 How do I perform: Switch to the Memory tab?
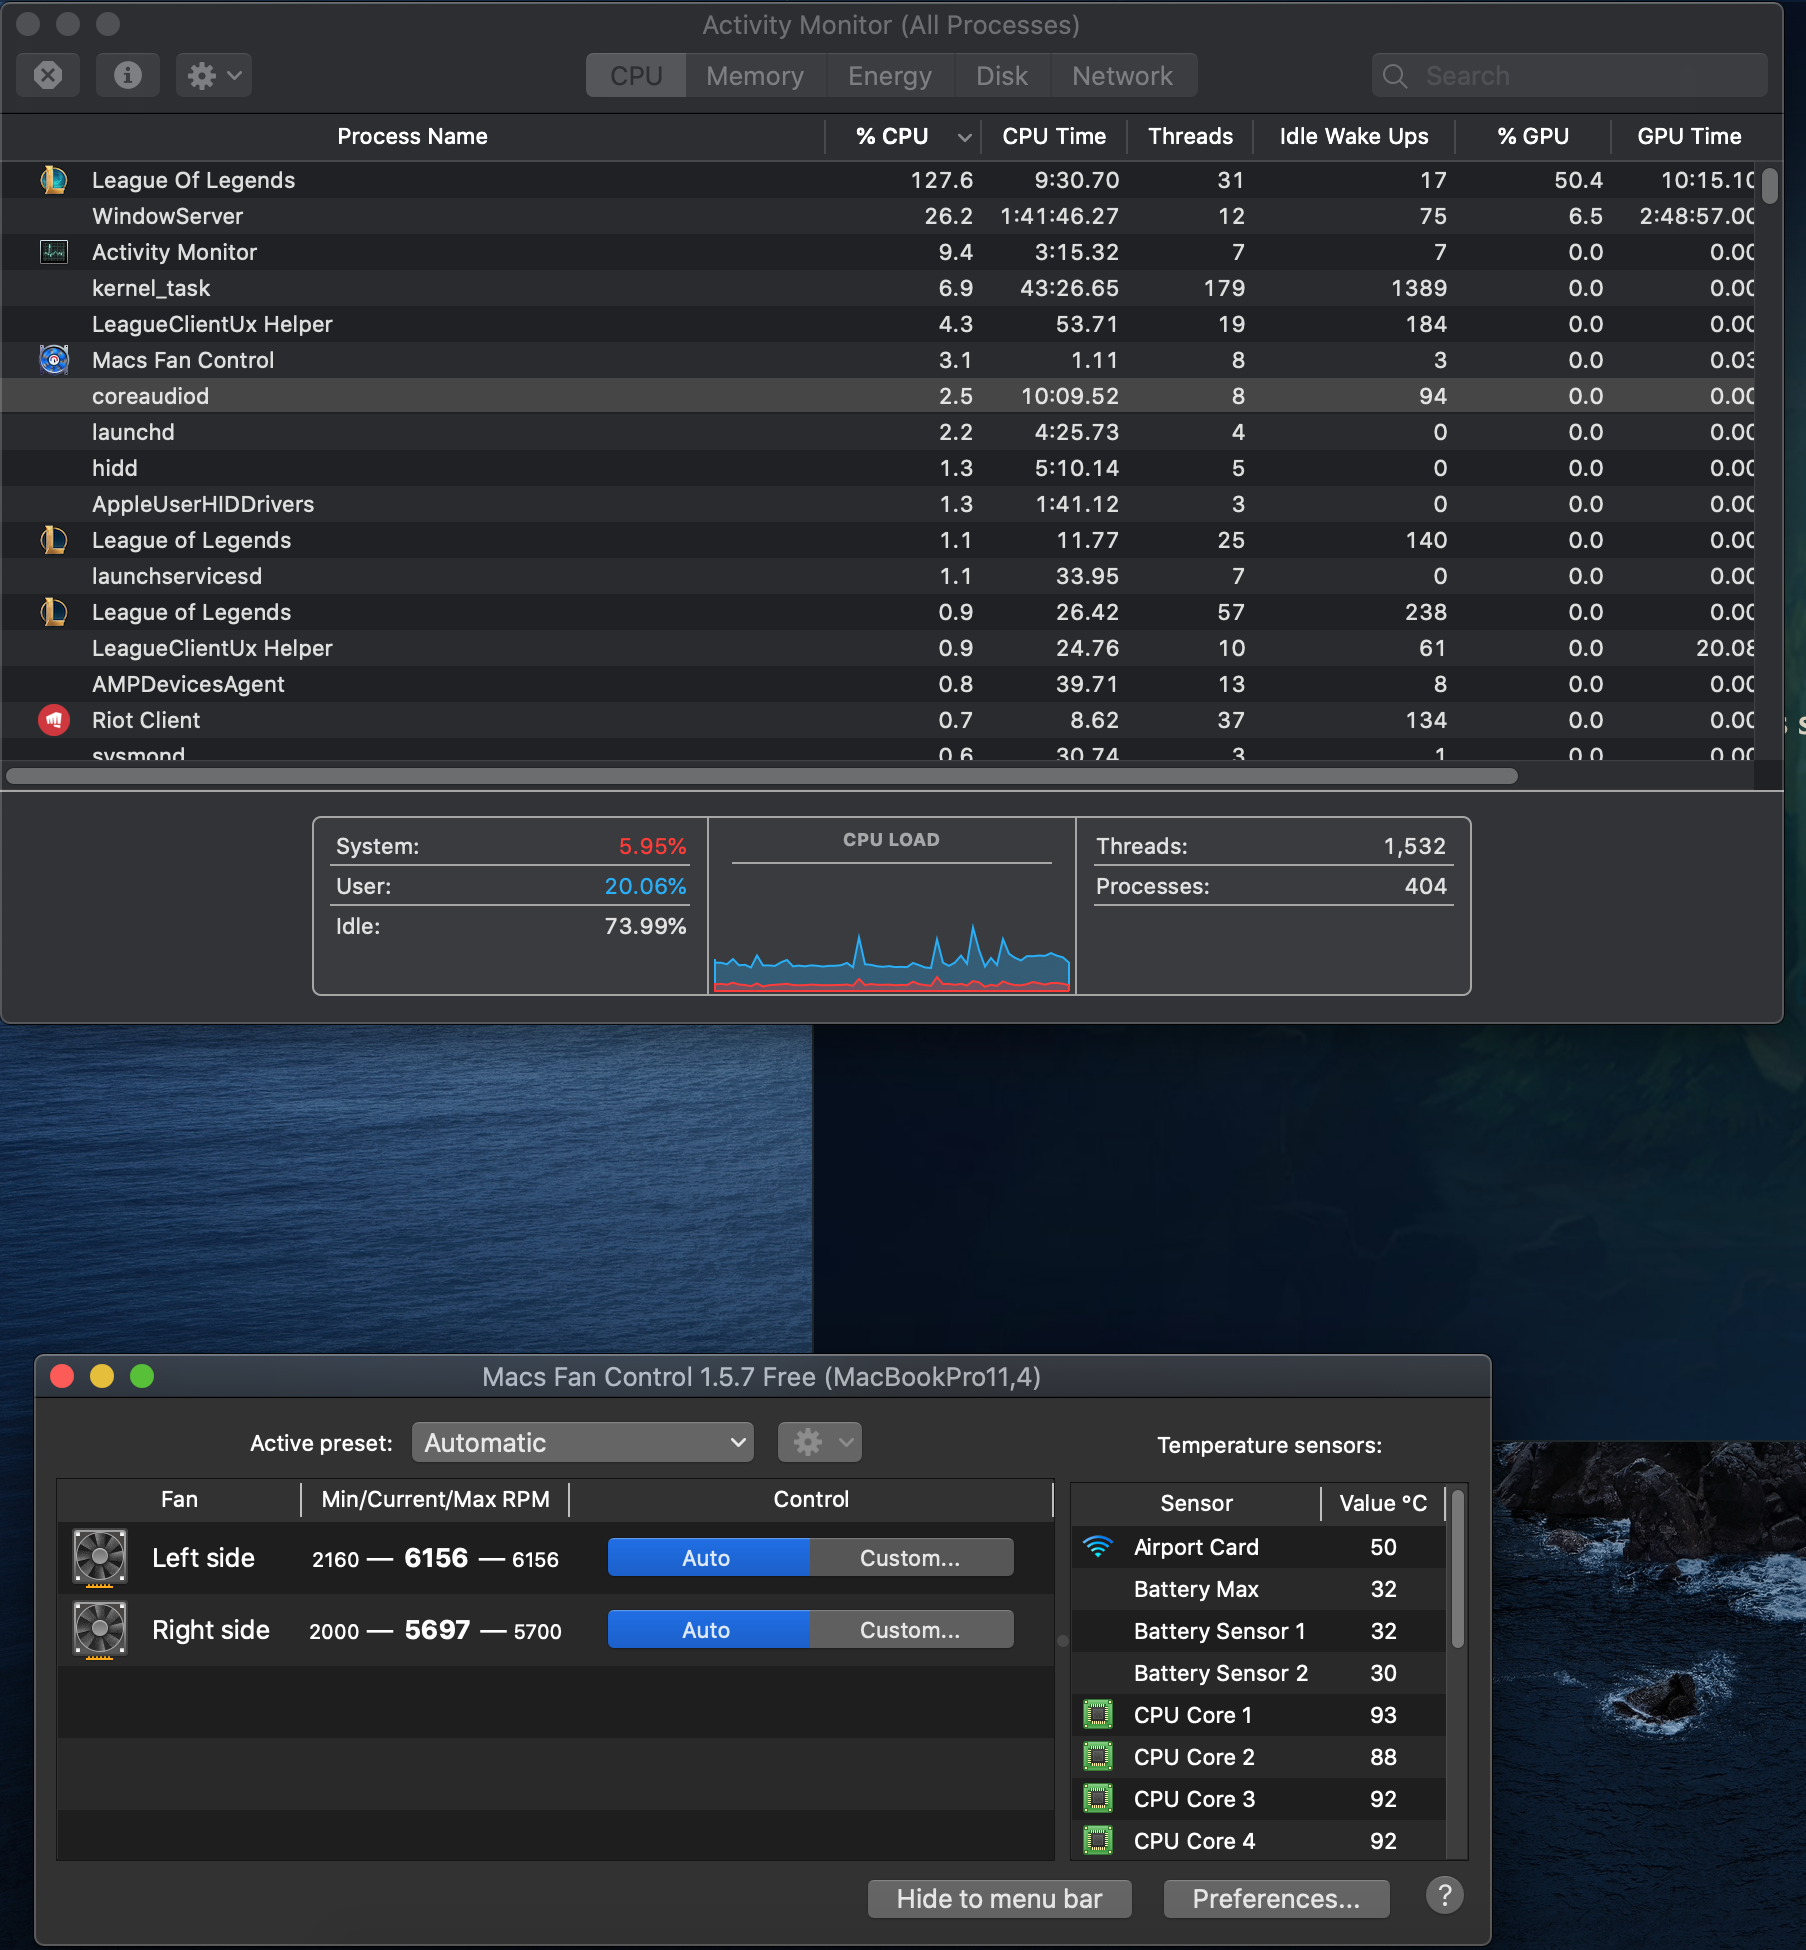(755, 76)
